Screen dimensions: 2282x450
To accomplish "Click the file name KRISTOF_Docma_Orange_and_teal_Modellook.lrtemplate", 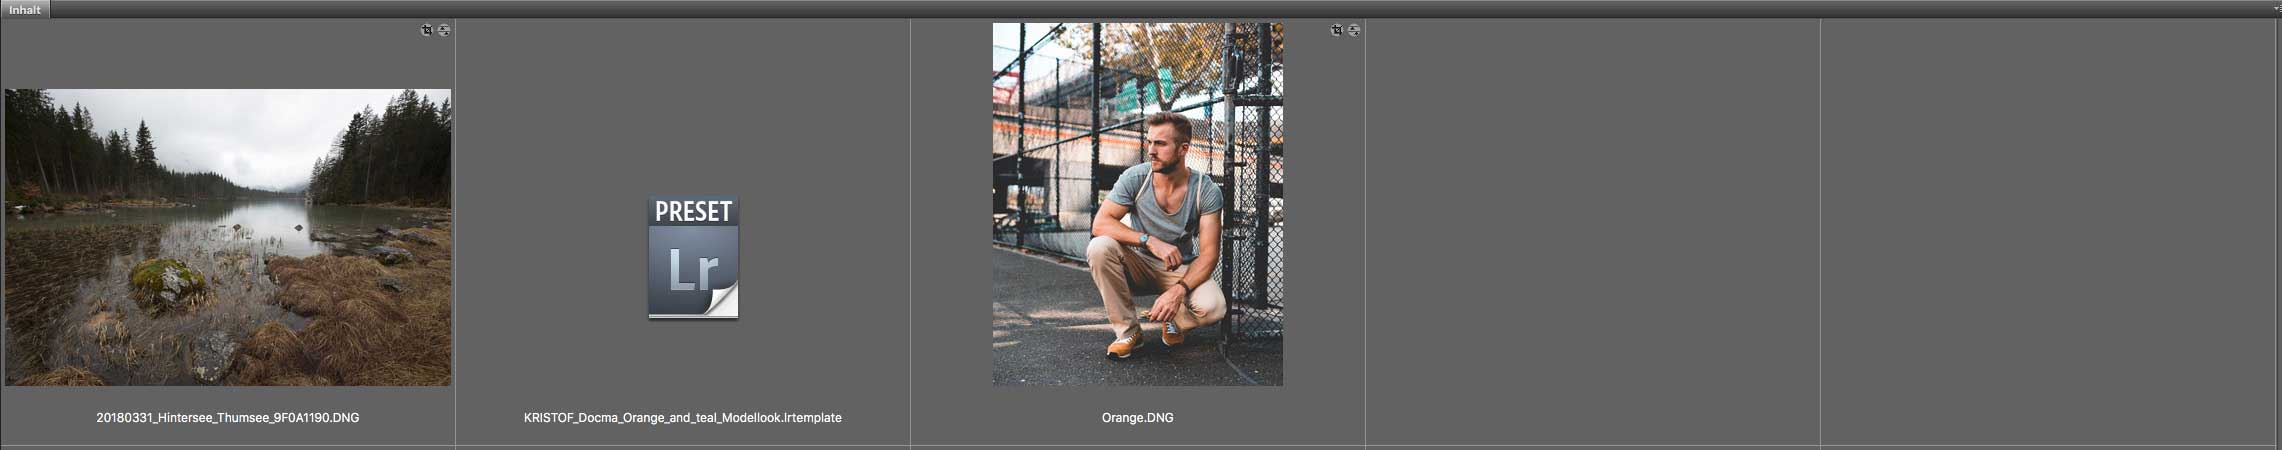I will [x=683, y=418].
